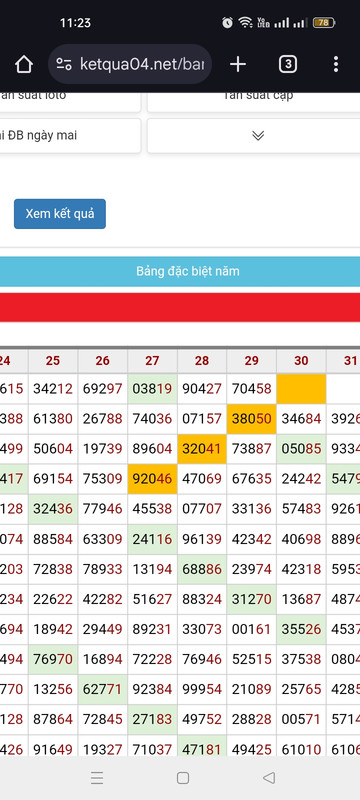Click cell 07157
Screen dimensions: 360x800
[x=202, y=419]
